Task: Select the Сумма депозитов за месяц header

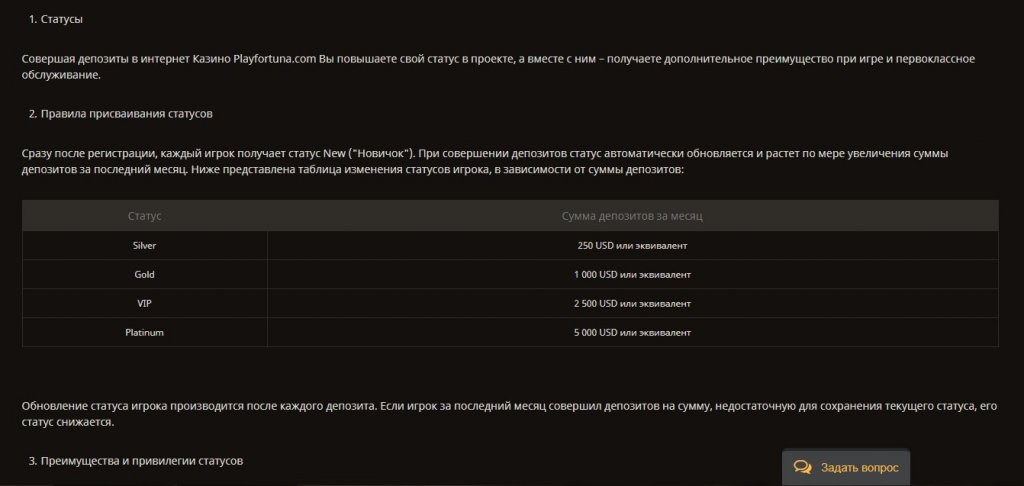Action: pos(632,216)
